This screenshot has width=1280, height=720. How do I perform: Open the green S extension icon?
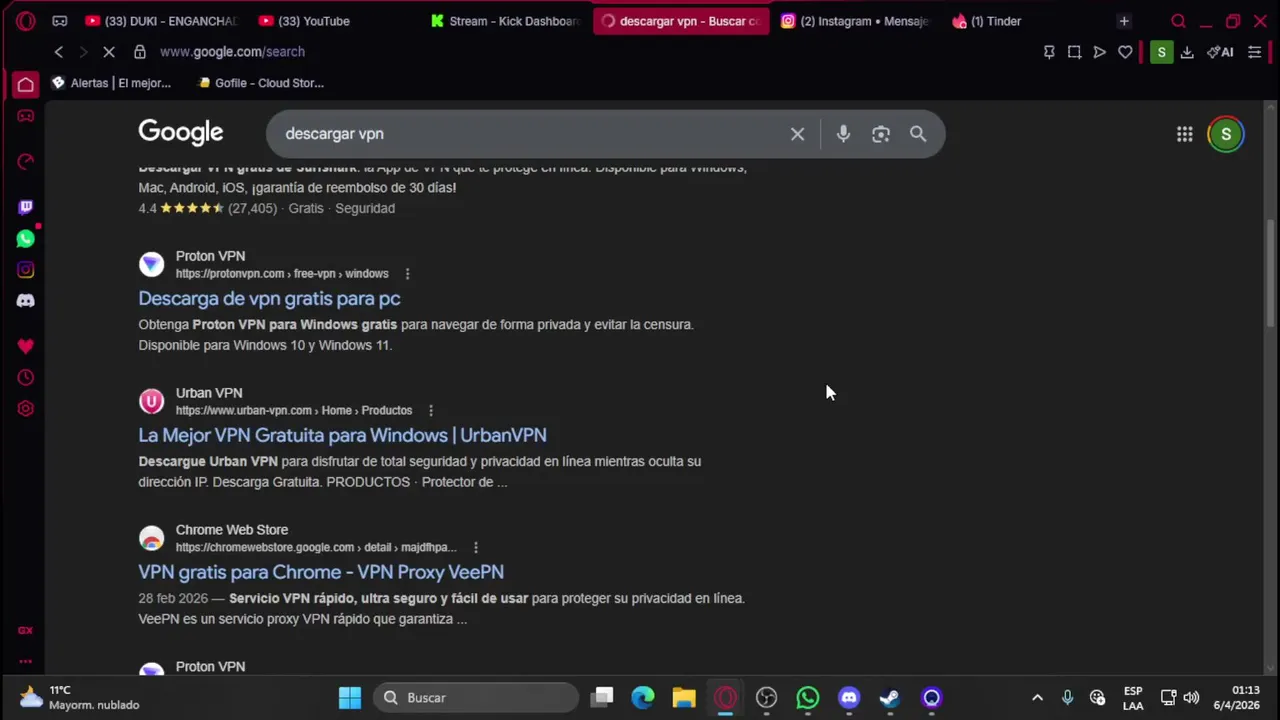1161,52
